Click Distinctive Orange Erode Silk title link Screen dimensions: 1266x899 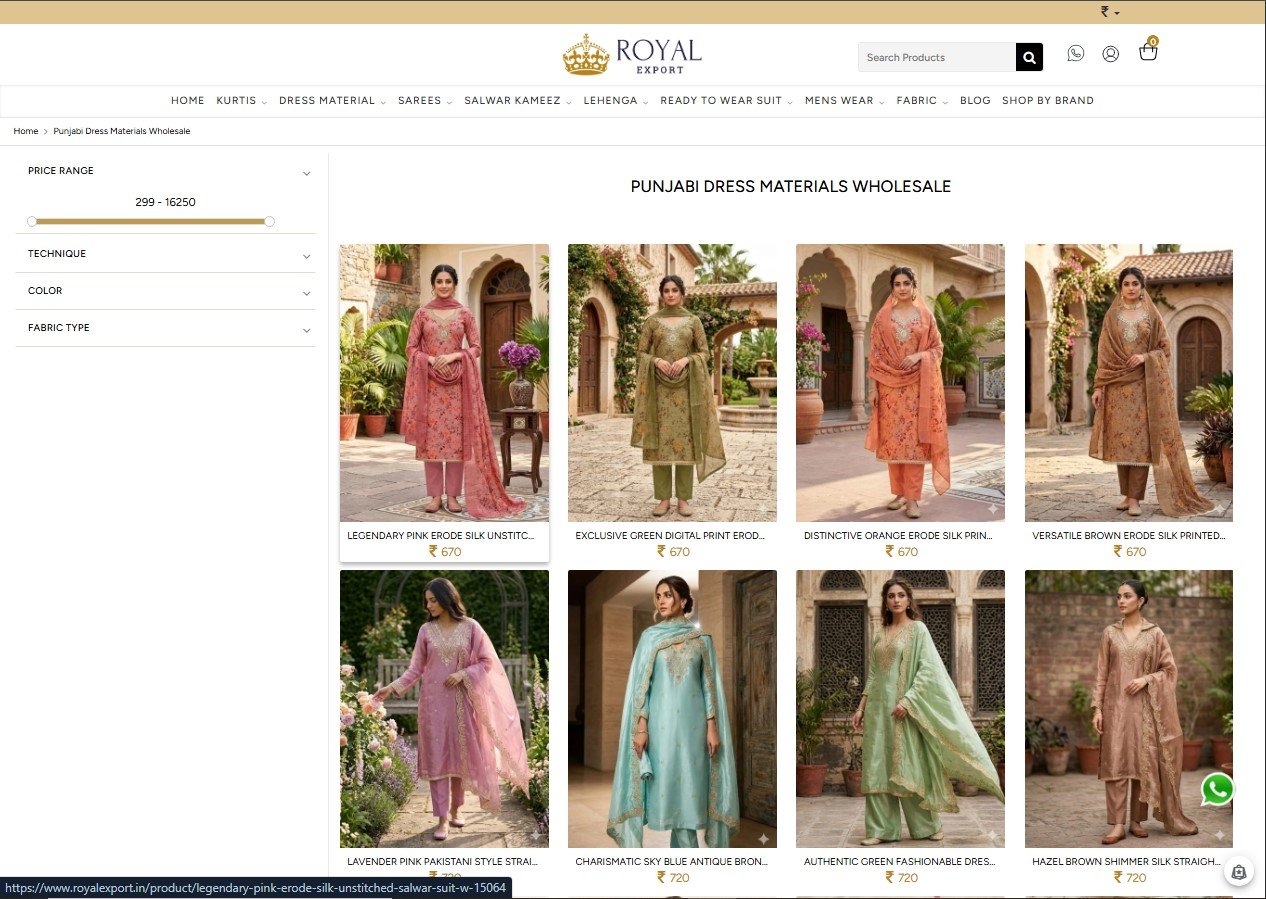898,536
